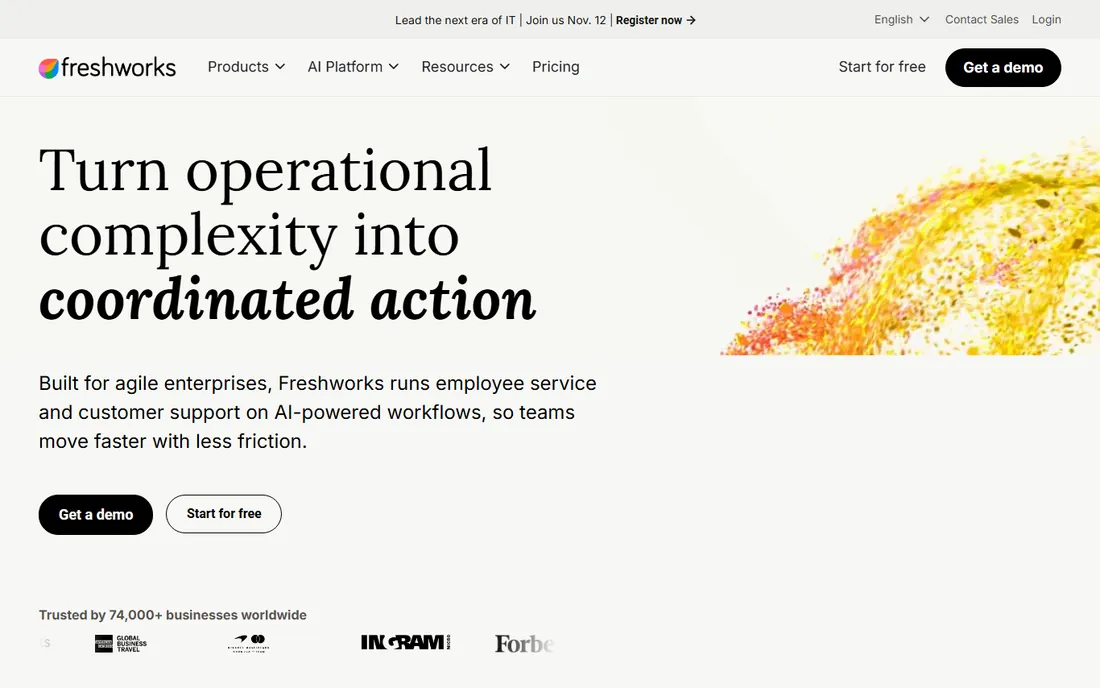Click the Get a demo button in header

point(1003,67)
